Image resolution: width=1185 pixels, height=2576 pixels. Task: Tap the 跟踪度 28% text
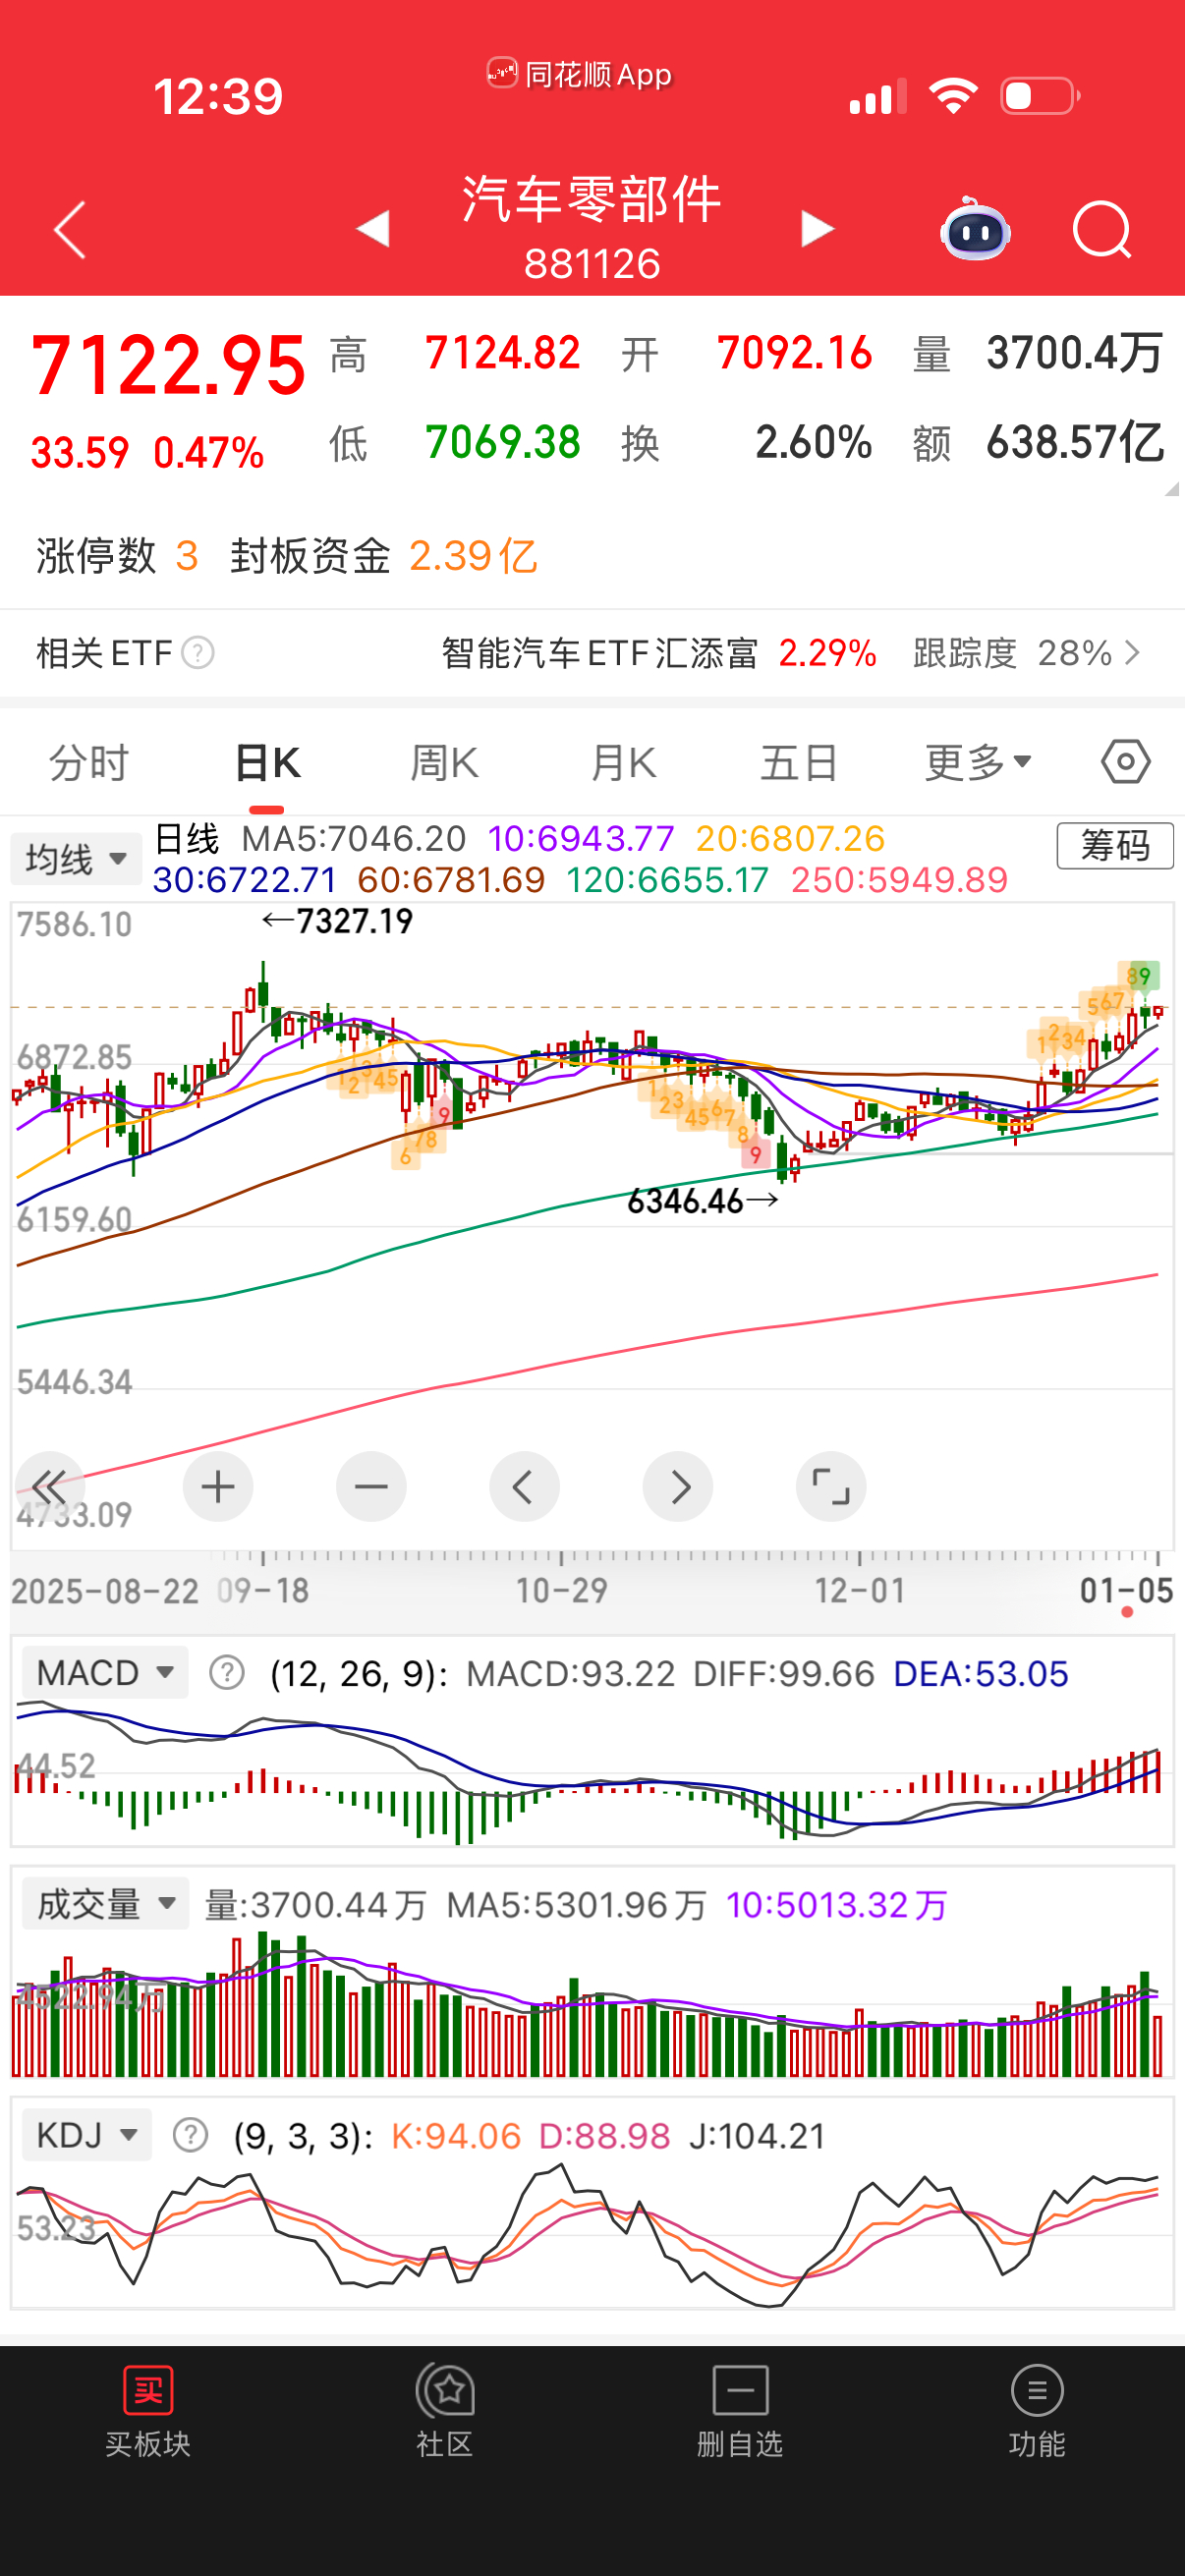(1012, 653)
